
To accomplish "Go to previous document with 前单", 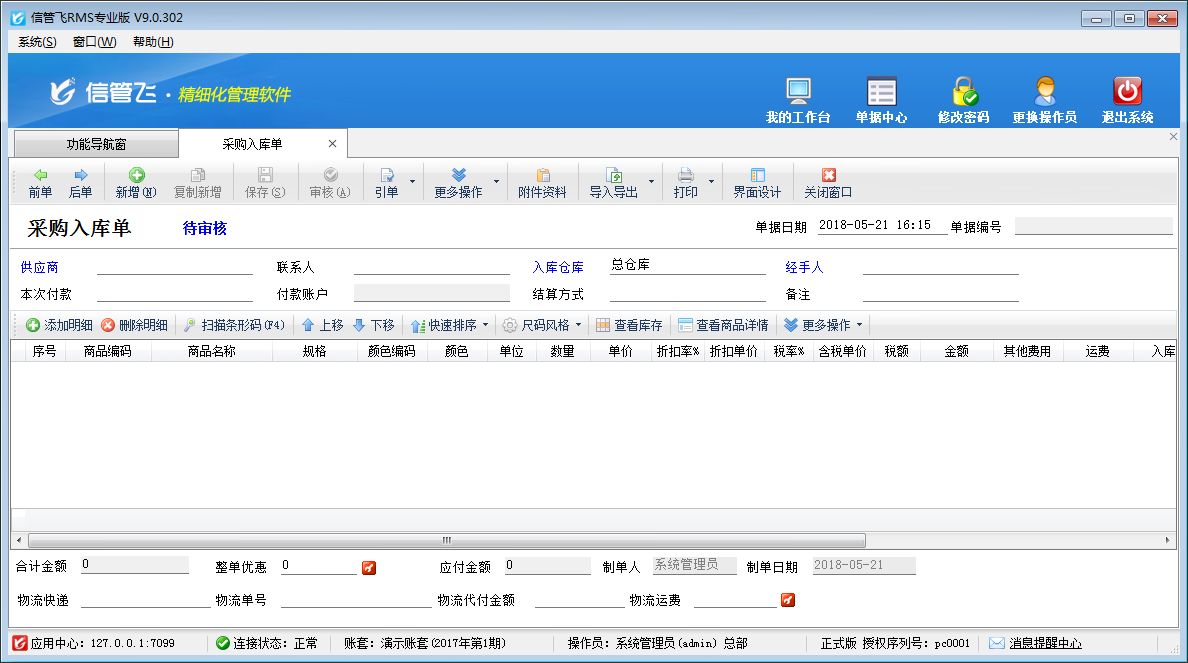I will (40, 183).
